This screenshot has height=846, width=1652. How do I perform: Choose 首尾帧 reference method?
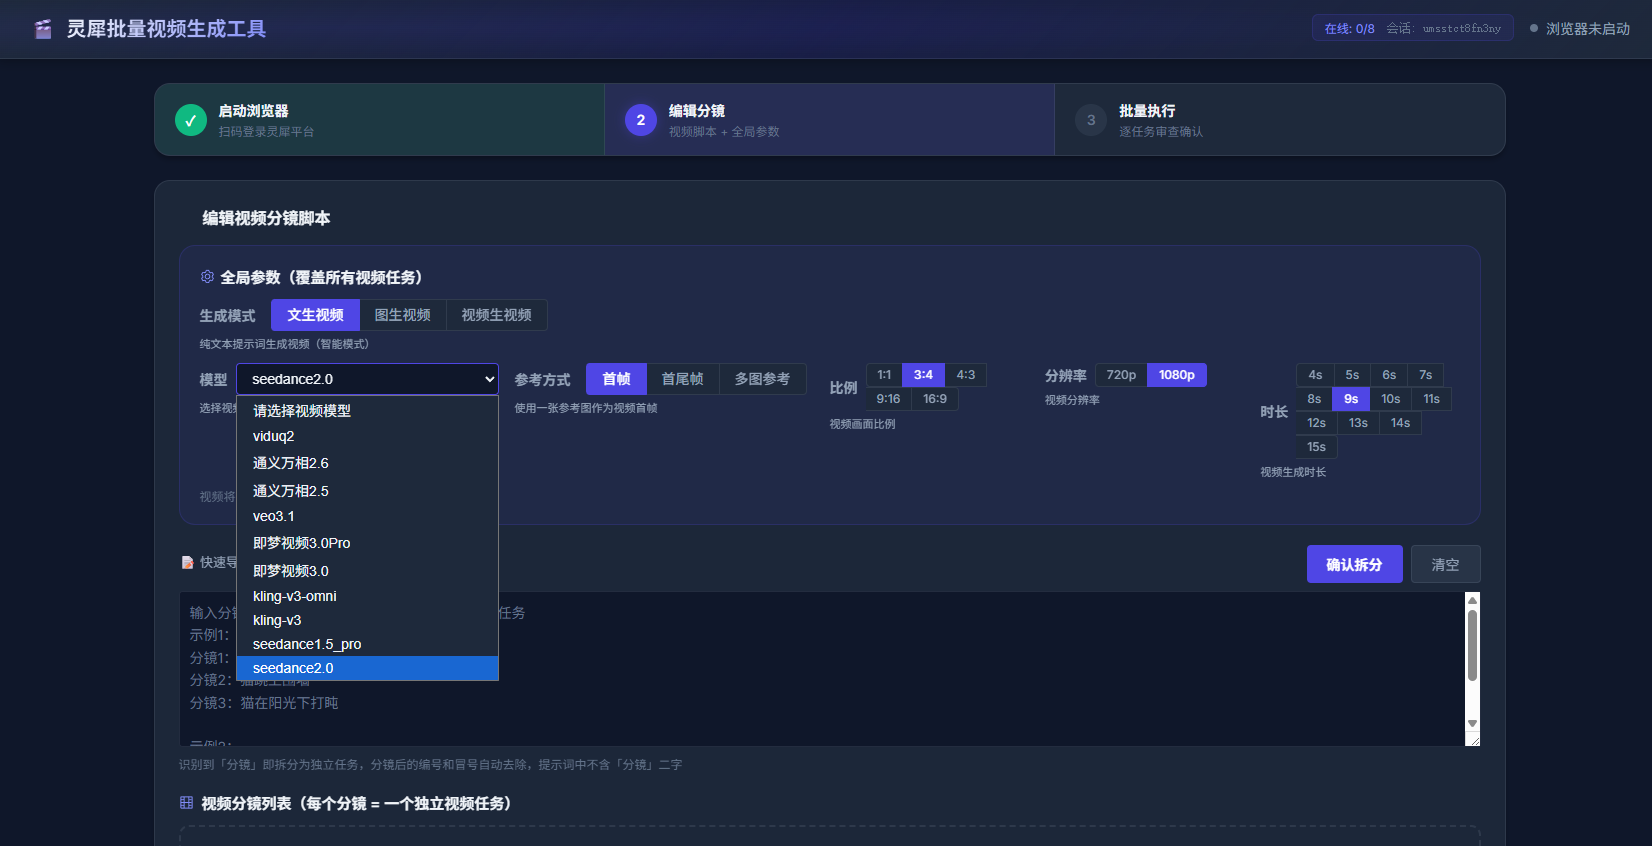click(683, 379)
